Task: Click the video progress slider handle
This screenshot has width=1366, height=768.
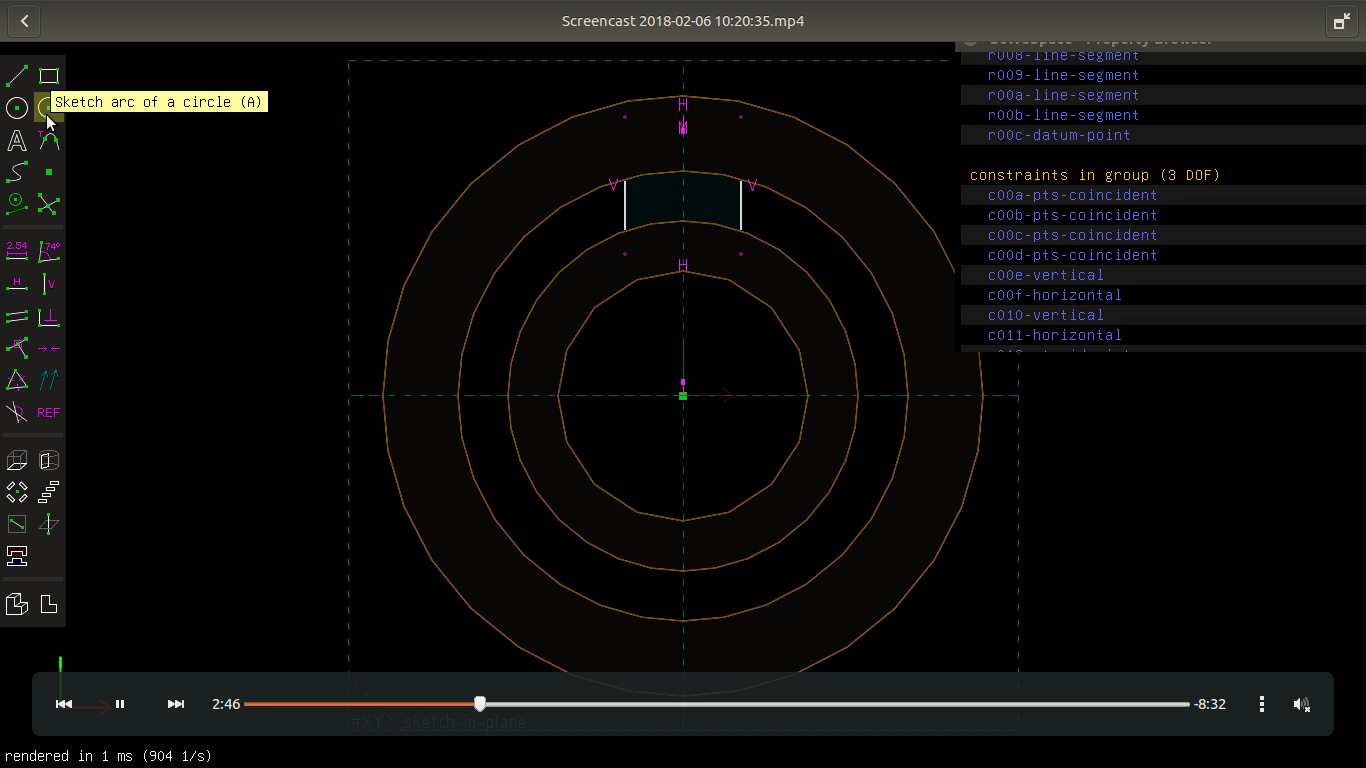Action: [x=480, y=704]
